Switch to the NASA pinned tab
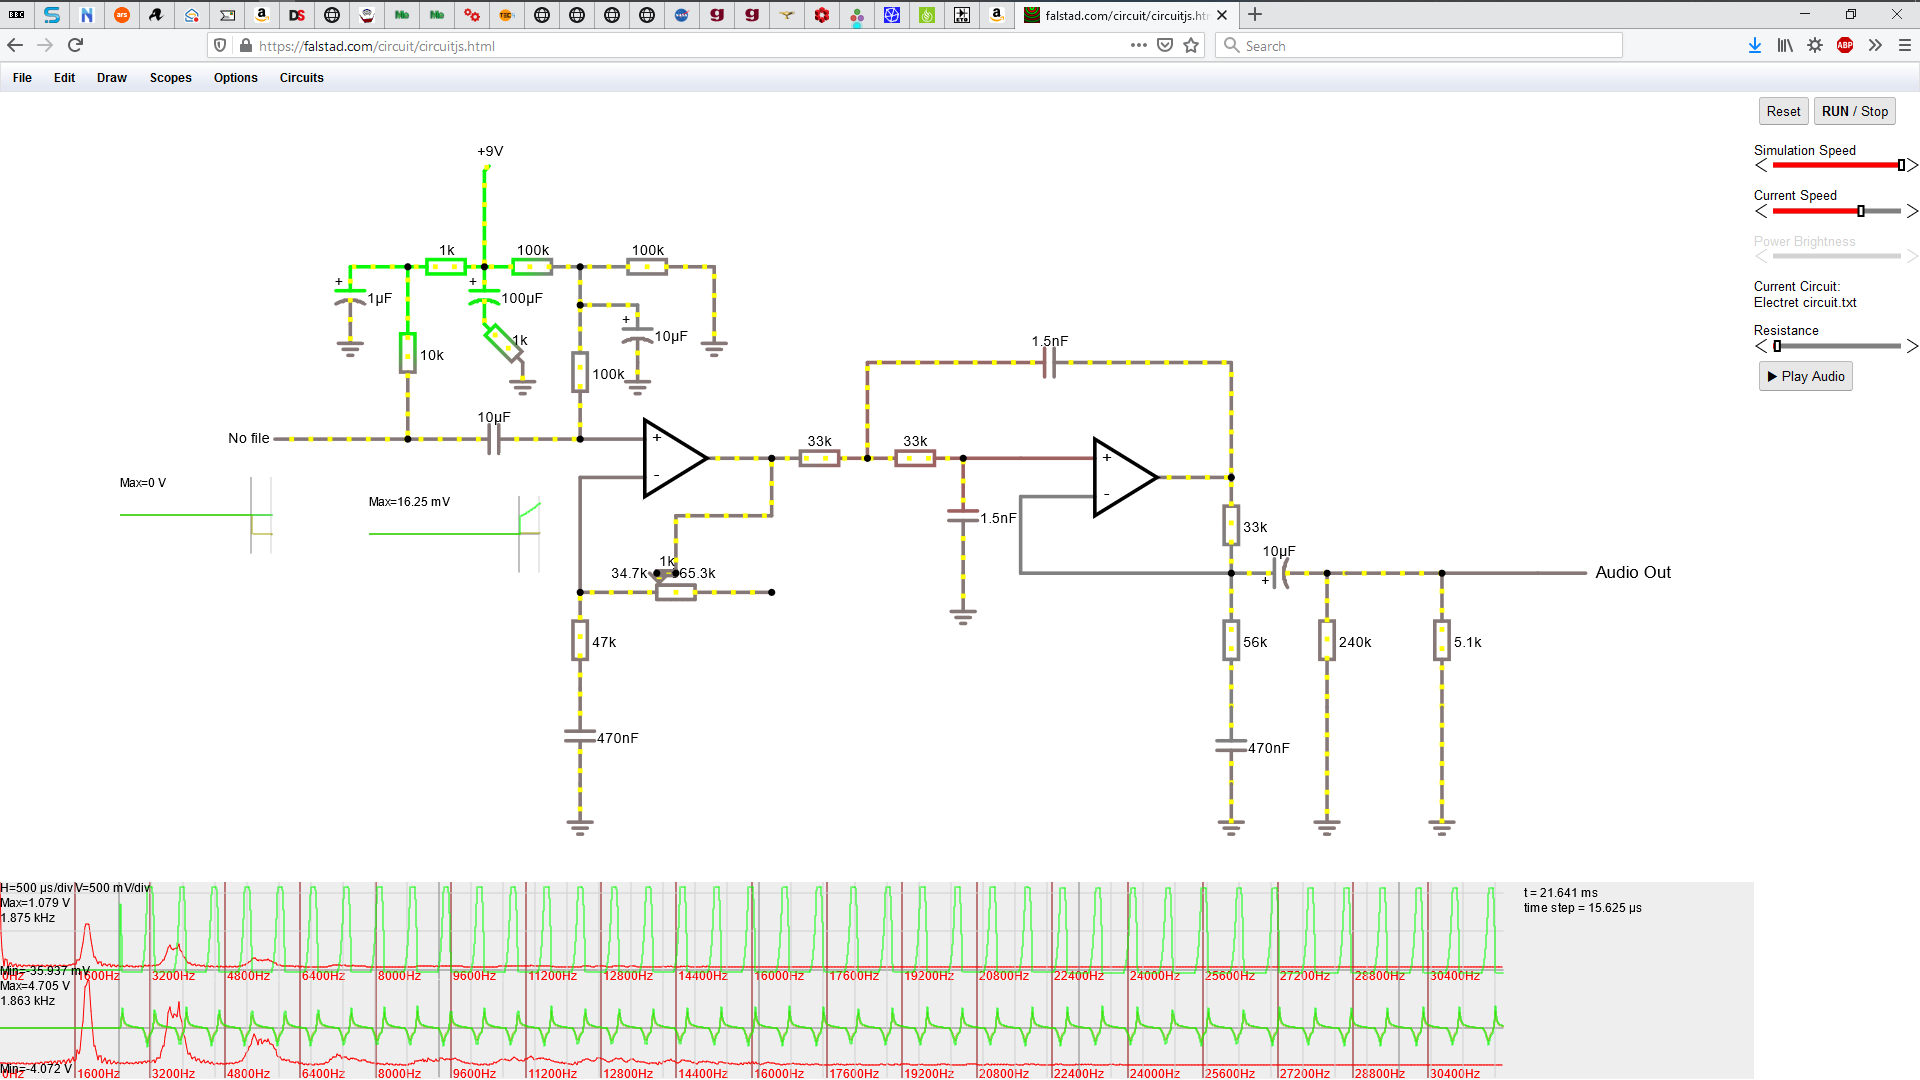The image size is (1920, 1080). (x=682, y=15)
